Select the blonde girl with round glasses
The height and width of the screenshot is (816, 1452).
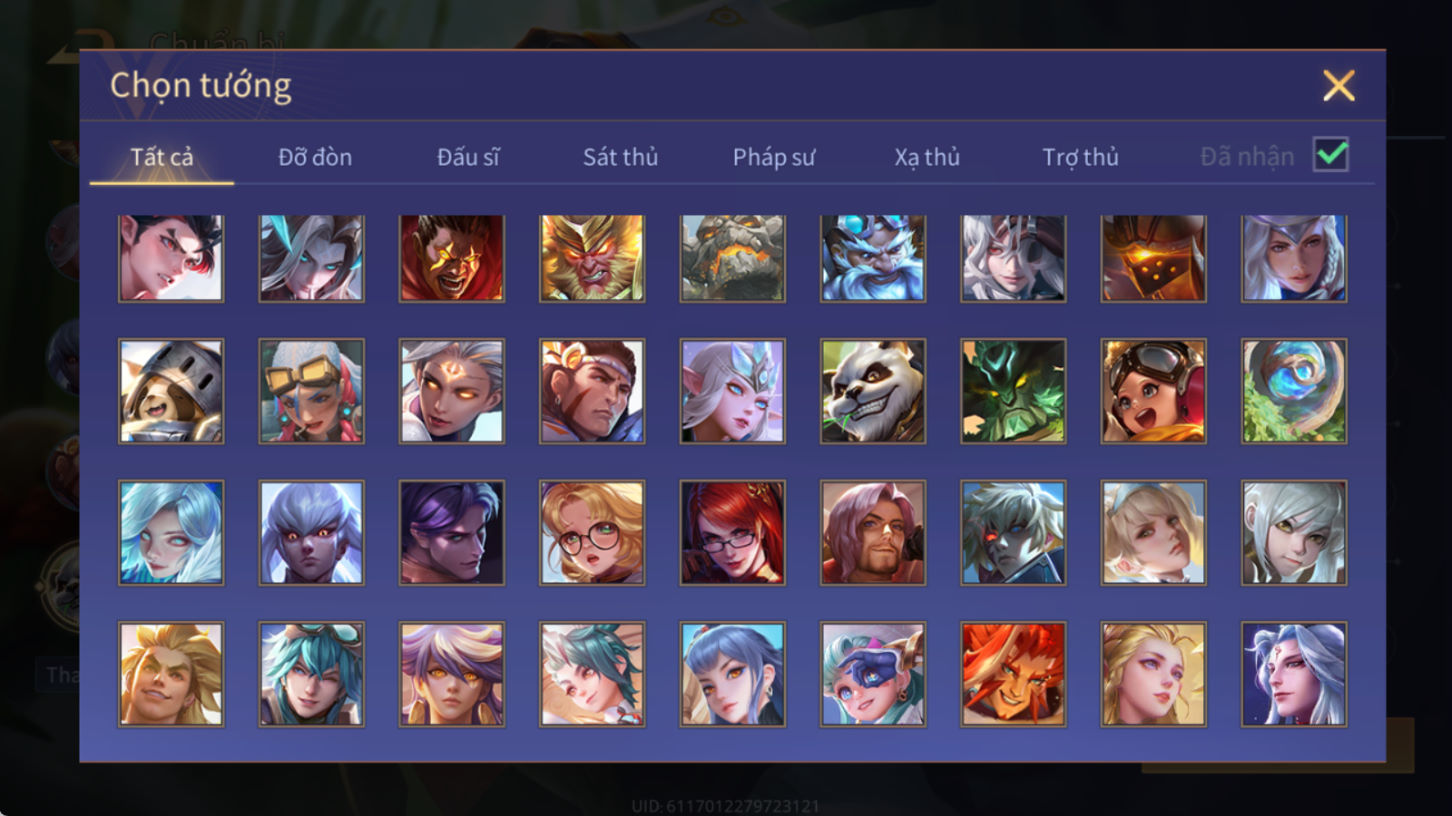592,532
